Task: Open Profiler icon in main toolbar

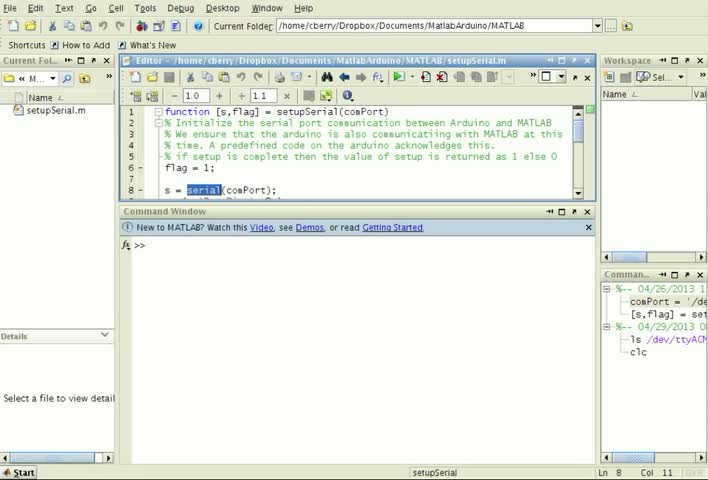Action: coord(176,26)
